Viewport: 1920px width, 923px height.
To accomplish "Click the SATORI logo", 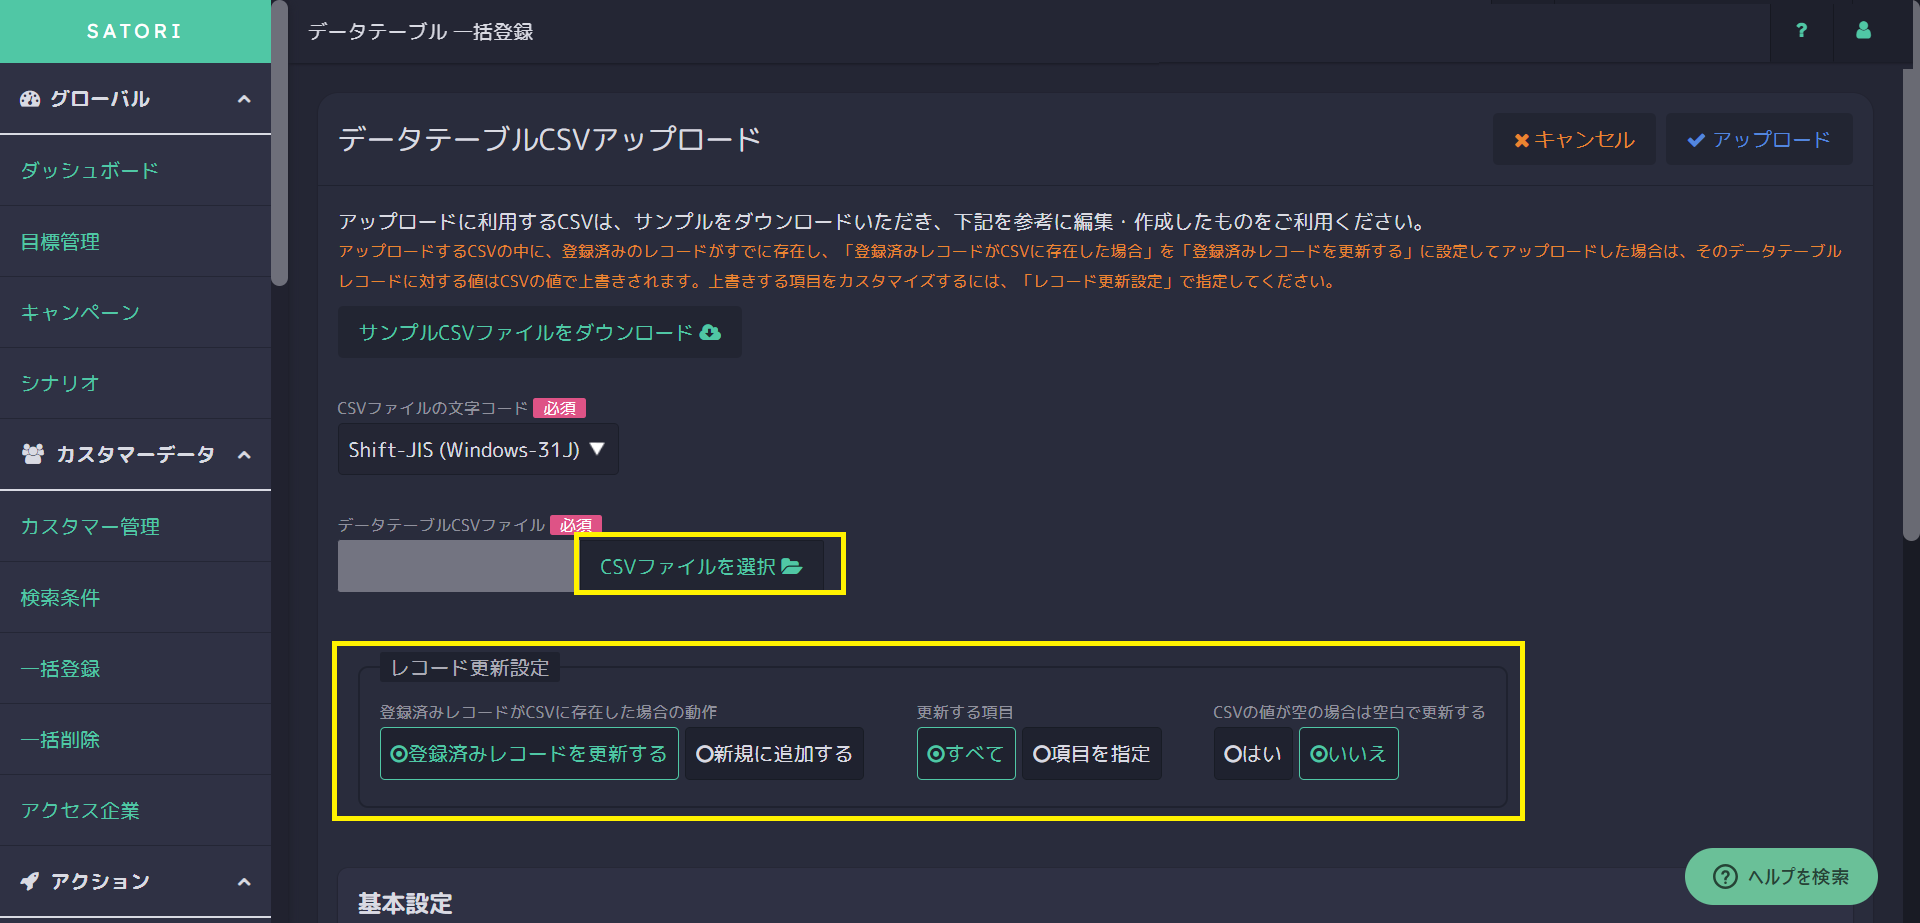I will pyautogui.click(x=135, y=31).
